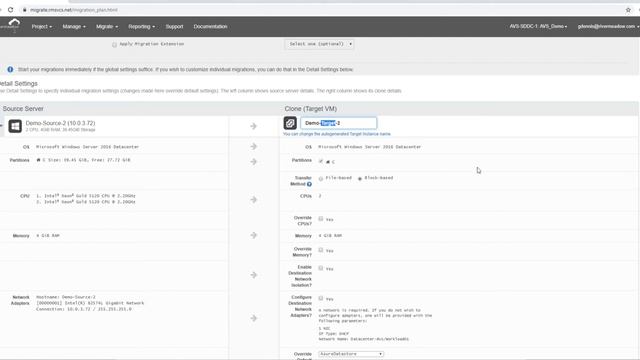This screenshot has height=360, width=640.
Task: Click the Transfer Method help icon
Action: pyautogui.click(x=309, y=184)
